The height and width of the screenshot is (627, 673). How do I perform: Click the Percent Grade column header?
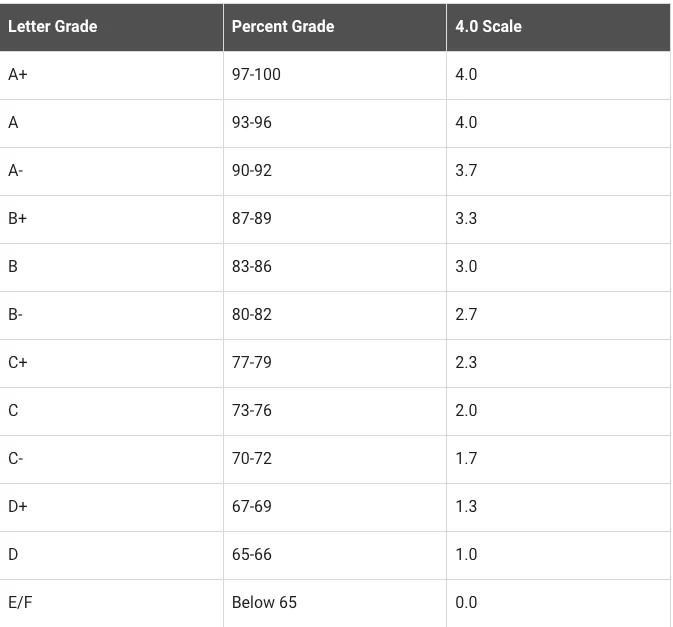[283, 27]
